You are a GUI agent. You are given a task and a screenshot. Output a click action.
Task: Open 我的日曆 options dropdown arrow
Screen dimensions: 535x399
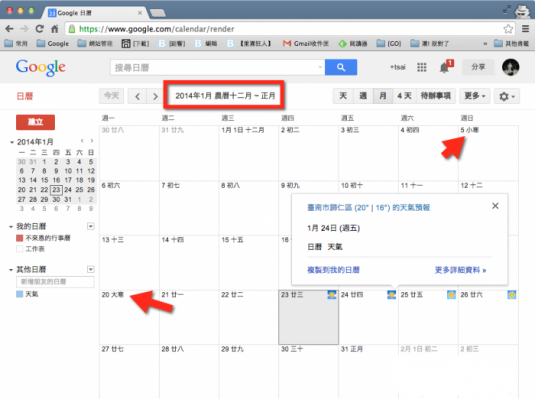90,226
